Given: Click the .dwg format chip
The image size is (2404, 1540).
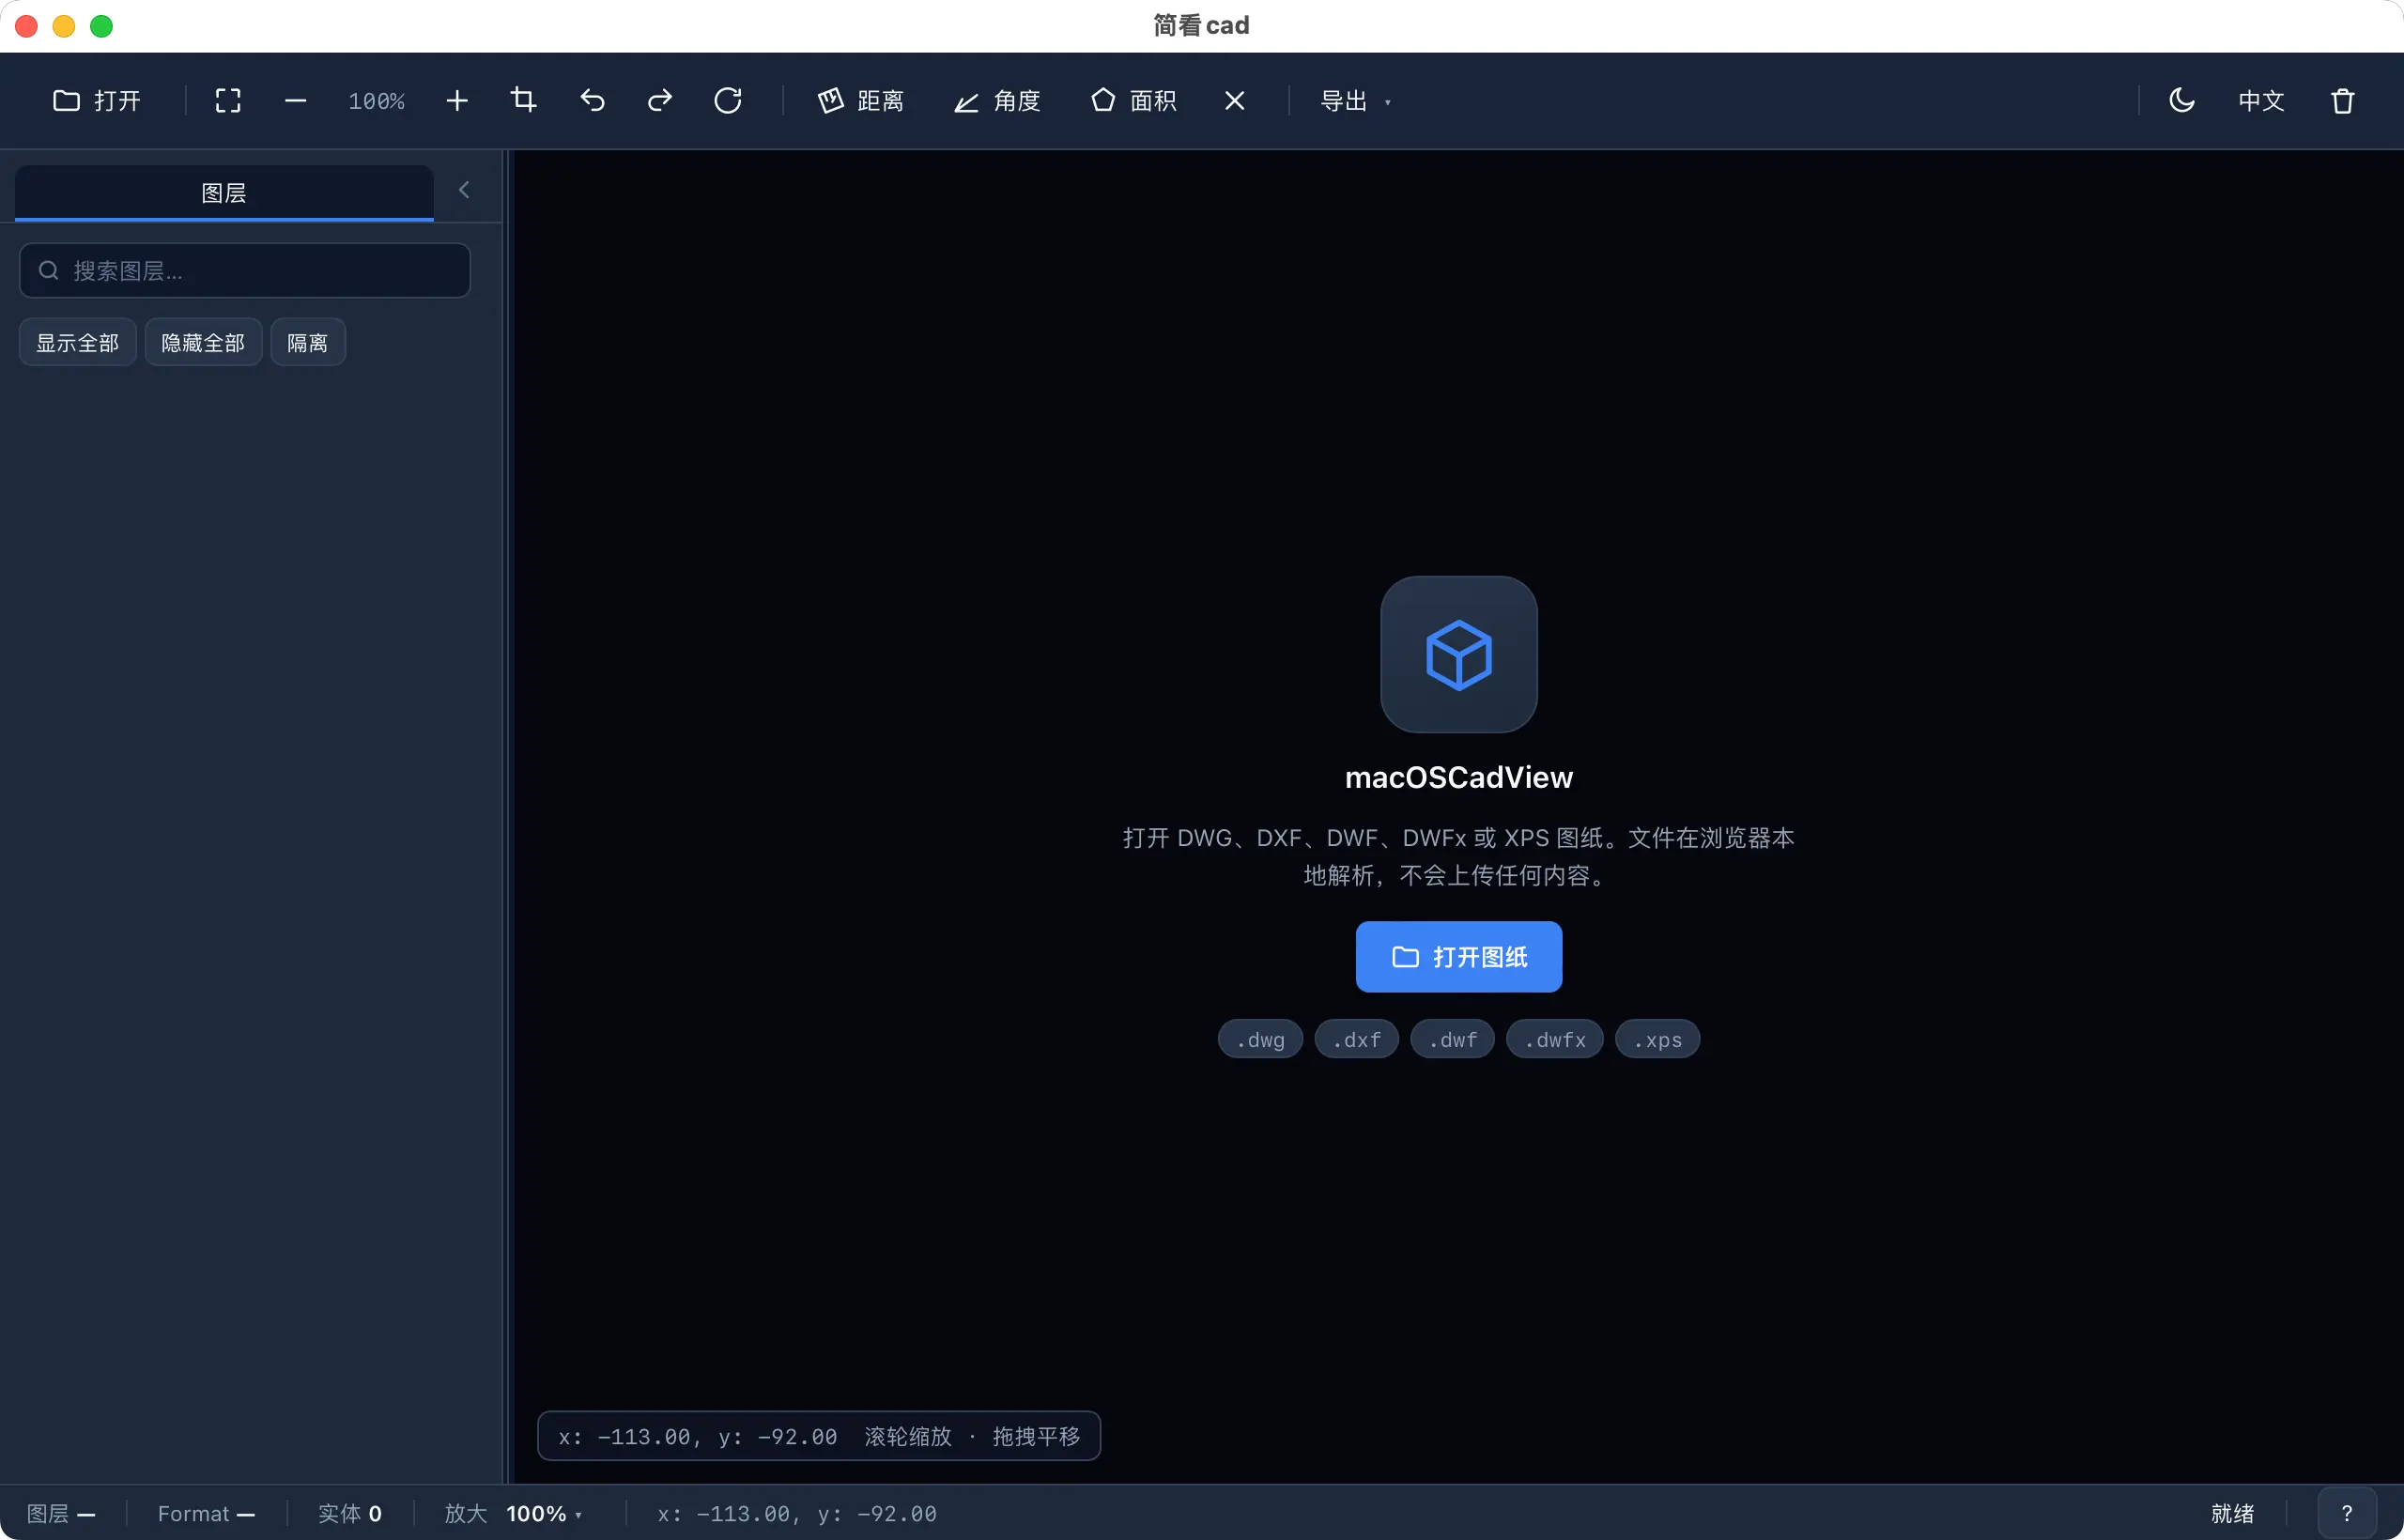Looking at the screenshot, I should 1260,1040.
